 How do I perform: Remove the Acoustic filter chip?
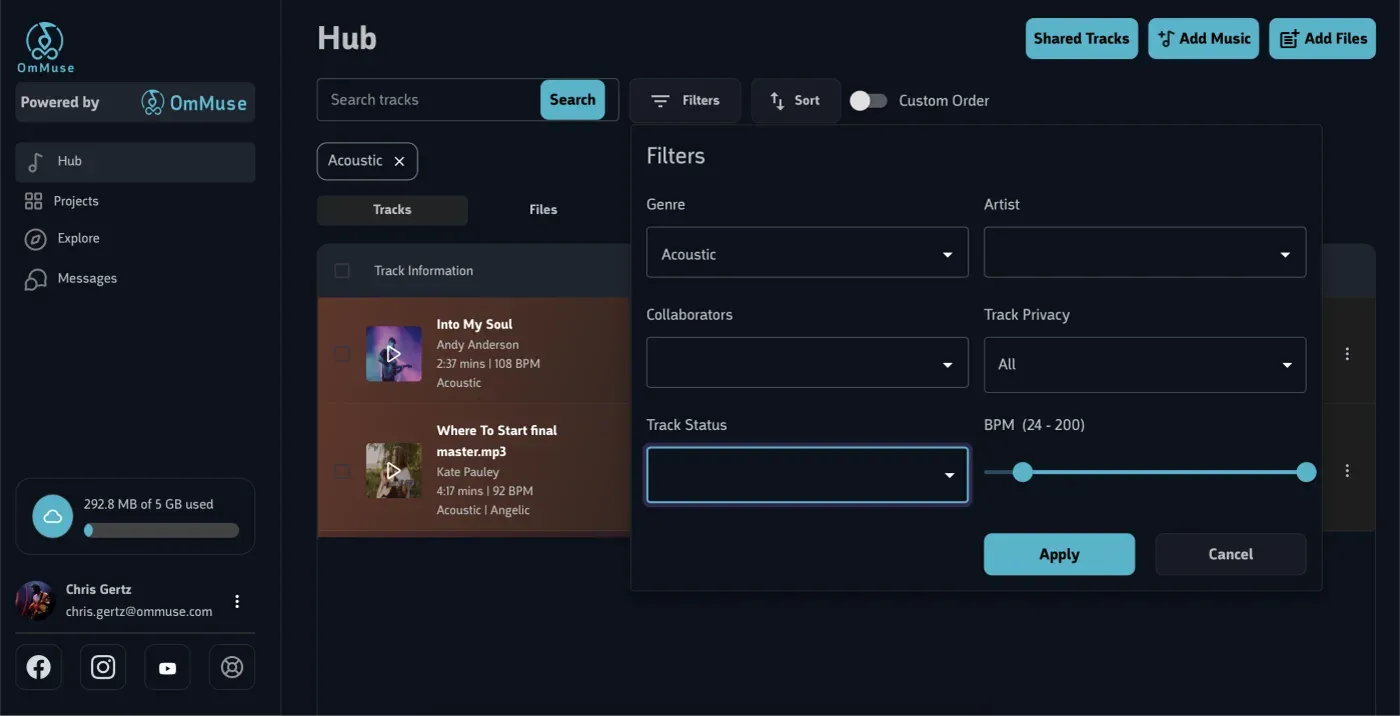[399, 161]
